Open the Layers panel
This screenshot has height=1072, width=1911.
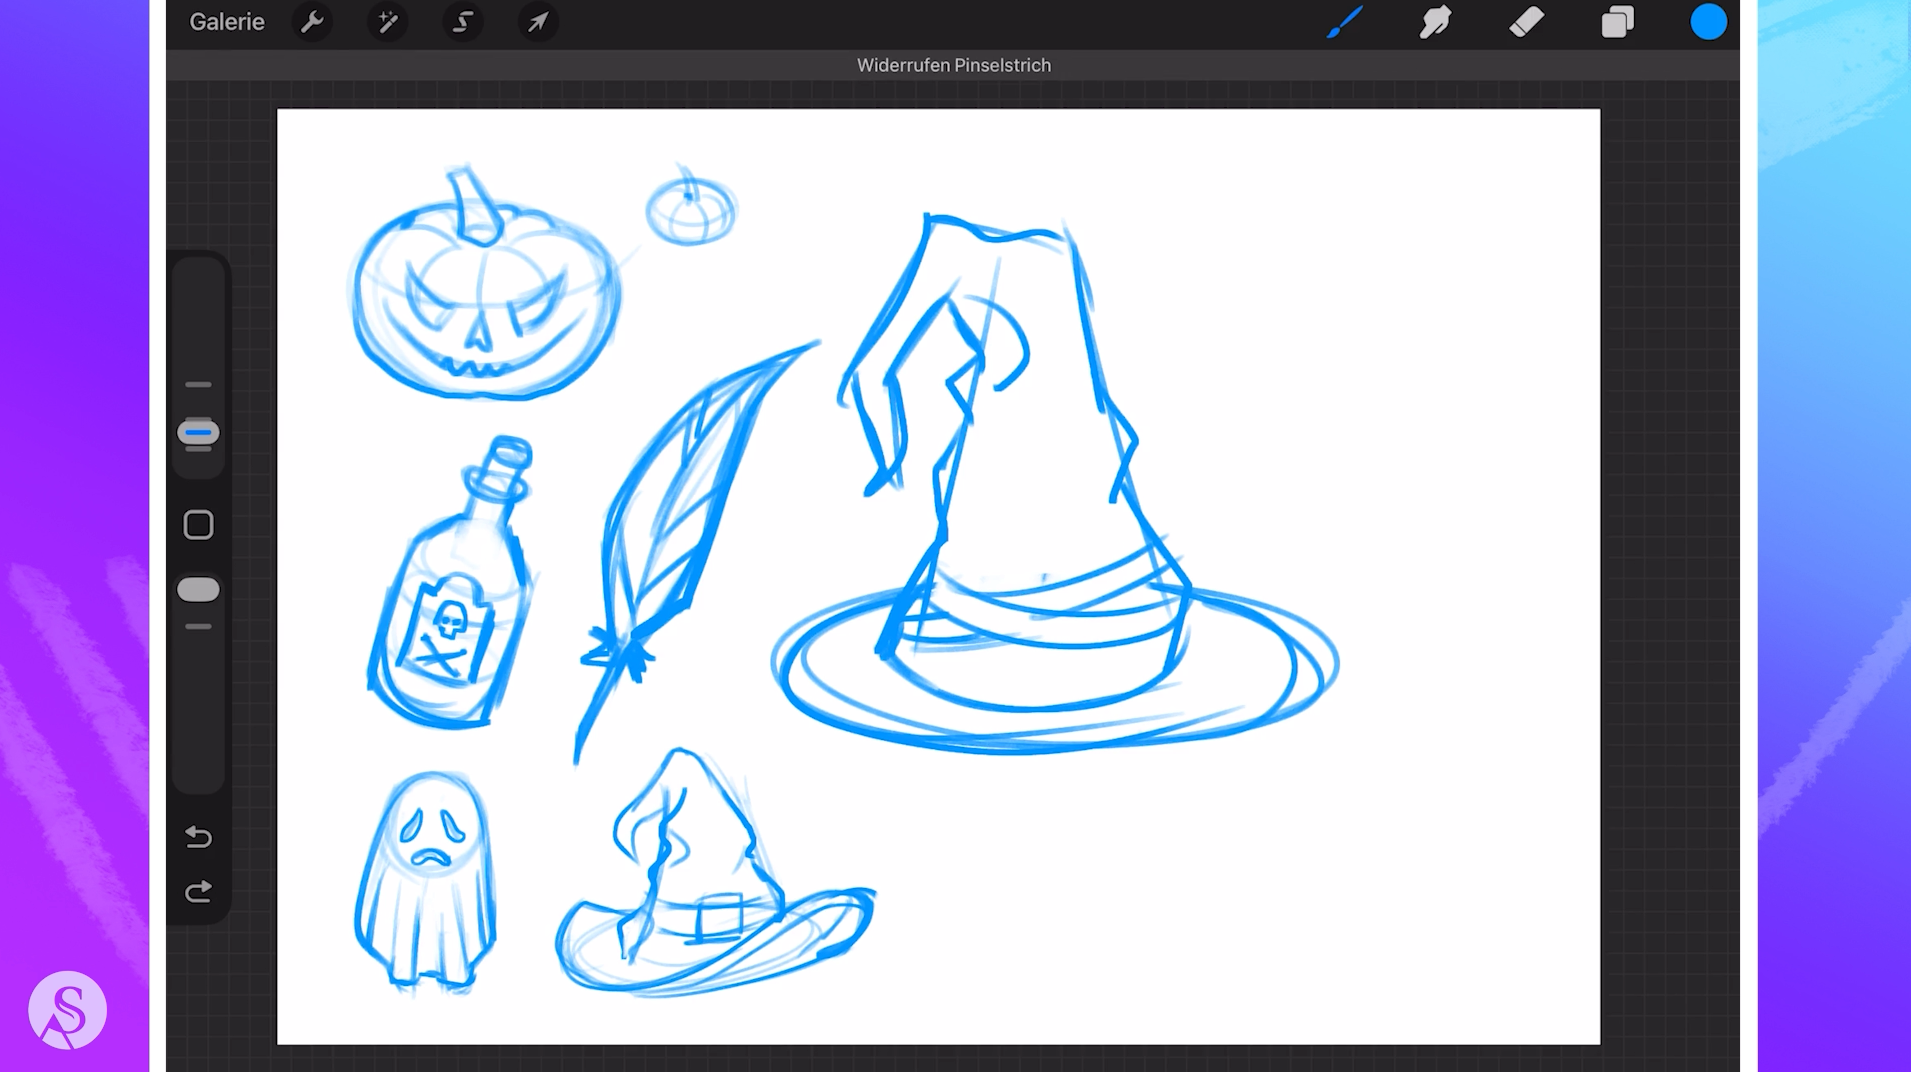(1617, 22)
